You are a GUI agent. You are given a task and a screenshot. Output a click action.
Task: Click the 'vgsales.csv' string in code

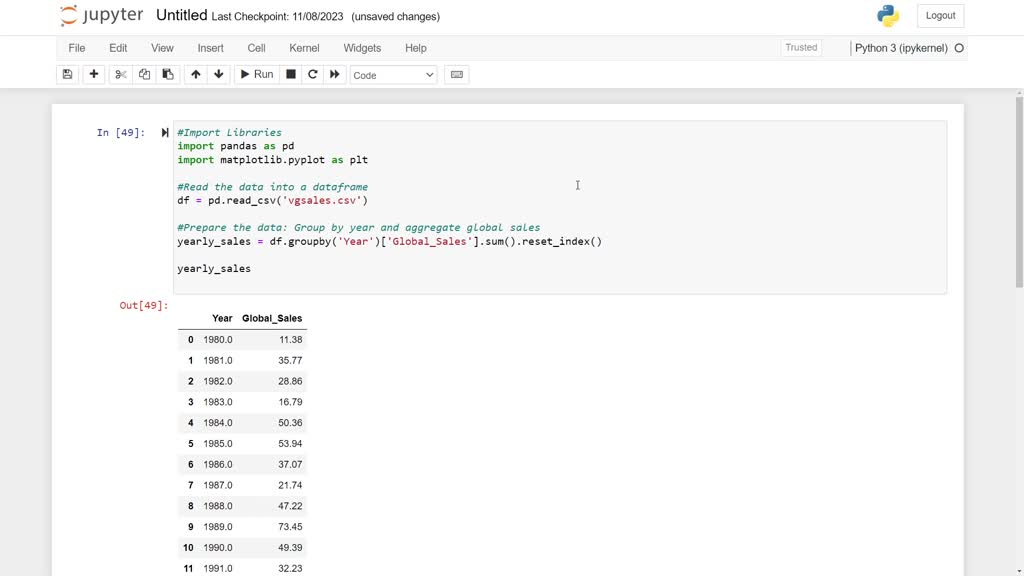pyautogui.click(x=322, y=200)
